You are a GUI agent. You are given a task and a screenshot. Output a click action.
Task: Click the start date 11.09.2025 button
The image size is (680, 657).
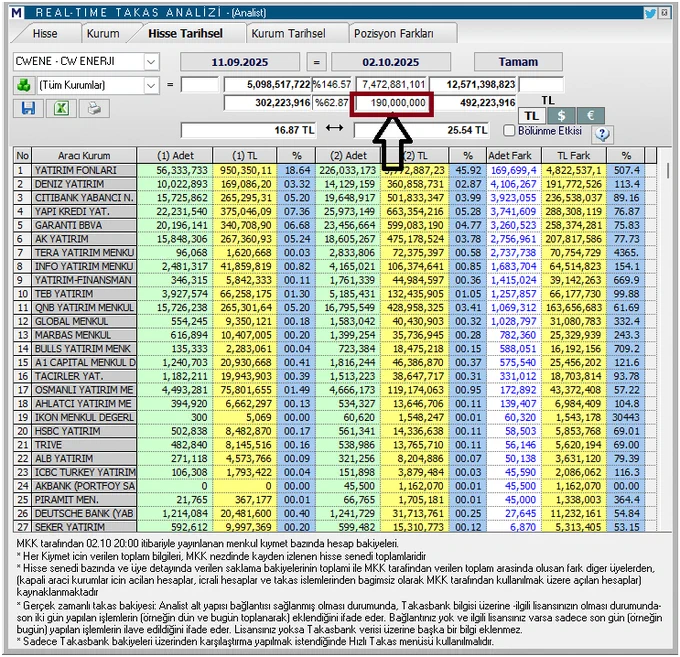tap(240, 62)
